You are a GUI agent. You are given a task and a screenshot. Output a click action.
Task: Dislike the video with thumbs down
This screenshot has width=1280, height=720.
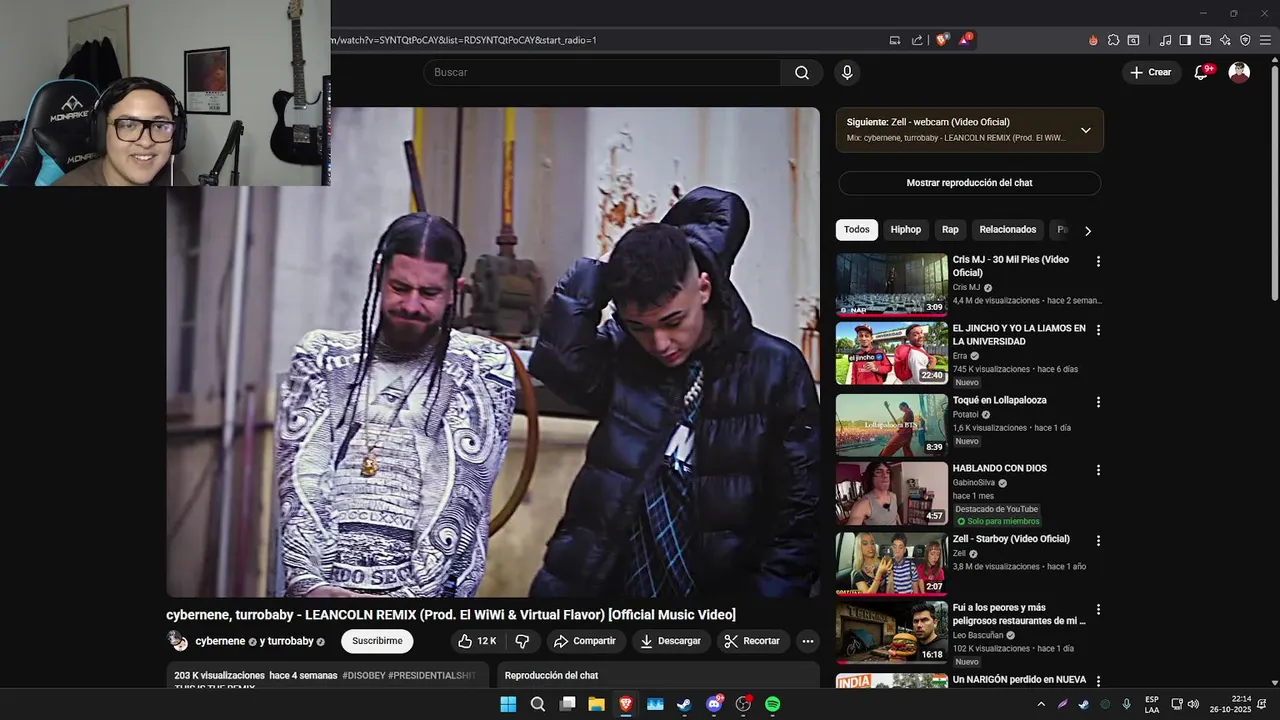tap(522, 641)
